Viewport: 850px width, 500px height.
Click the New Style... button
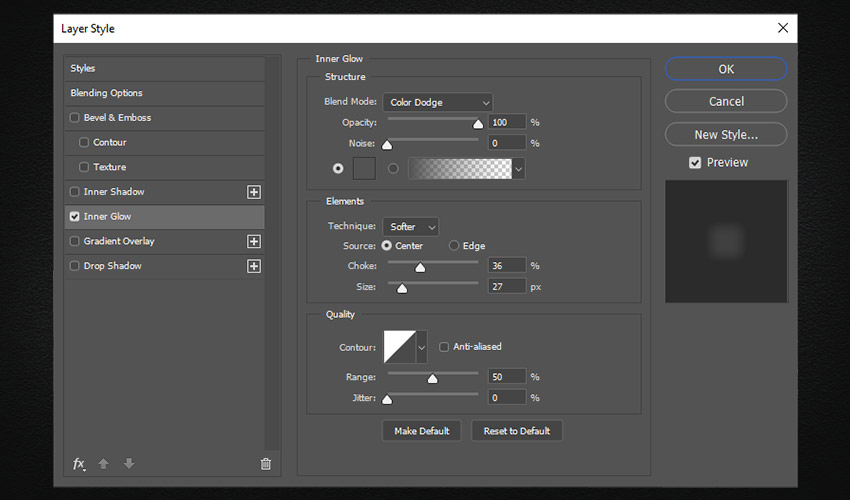point(725,134)
